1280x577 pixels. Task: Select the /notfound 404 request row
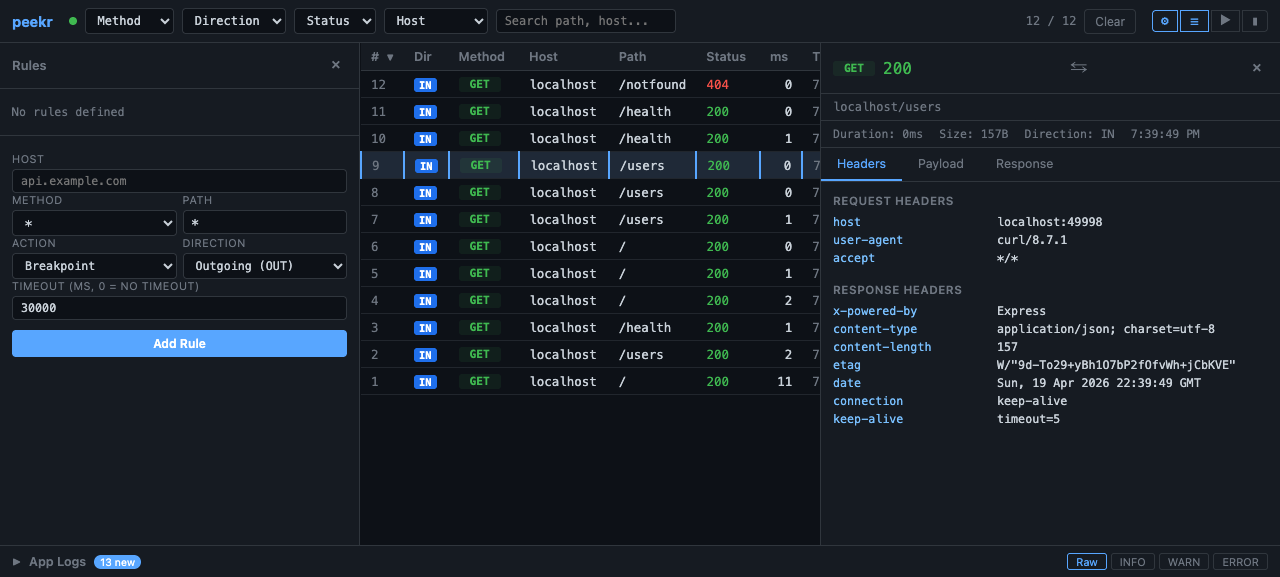click(590, 85)
